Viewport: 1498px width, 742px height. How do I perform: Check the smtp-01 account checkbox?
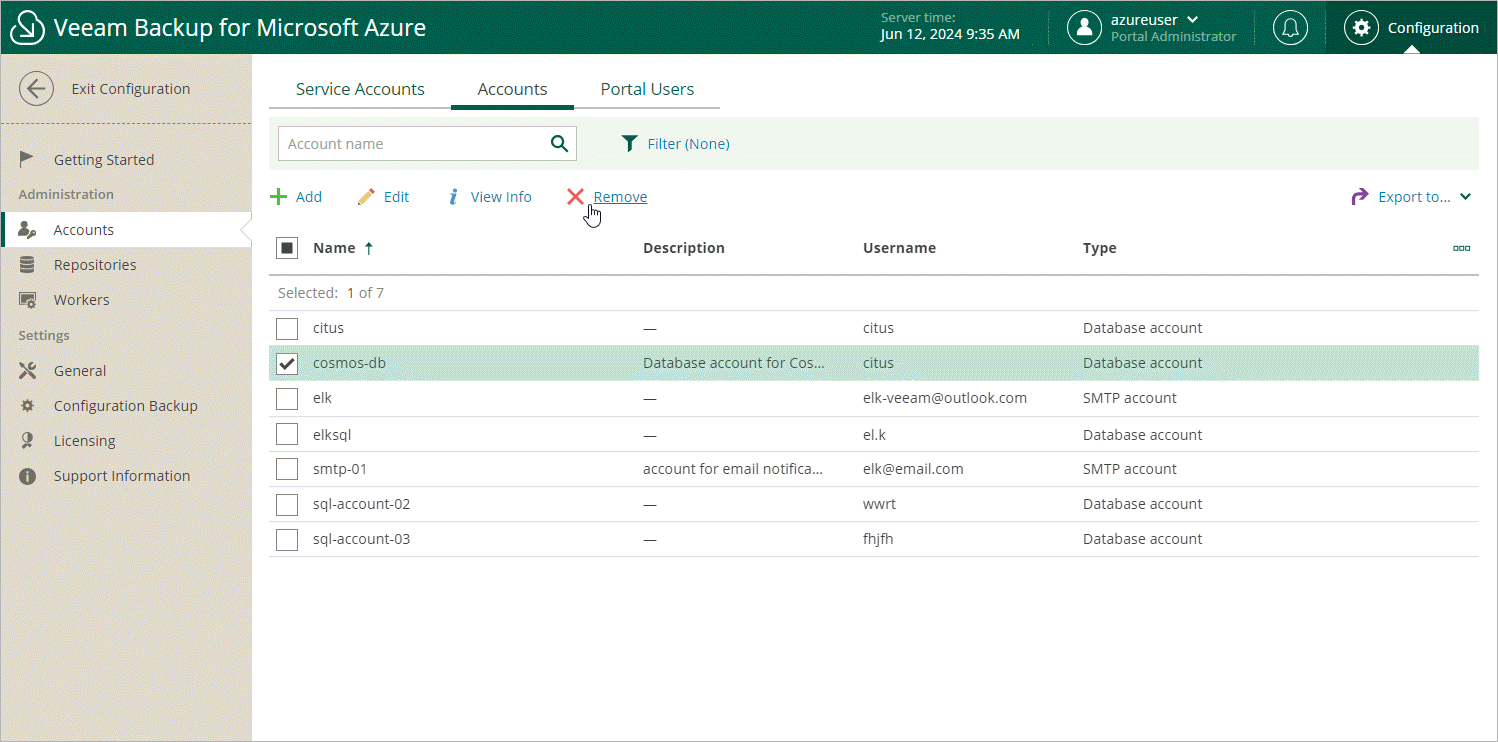coord(287,469)
